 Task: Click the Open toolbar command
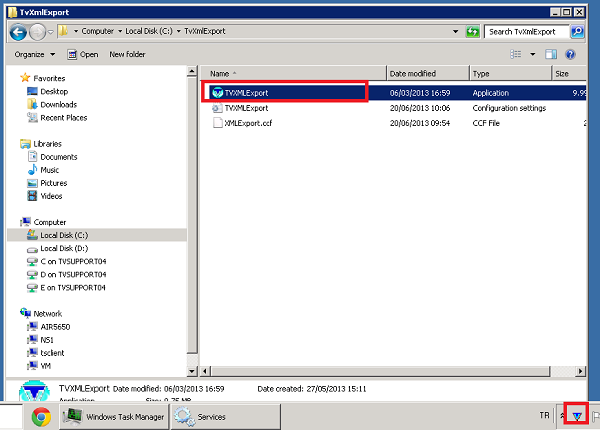82,54
